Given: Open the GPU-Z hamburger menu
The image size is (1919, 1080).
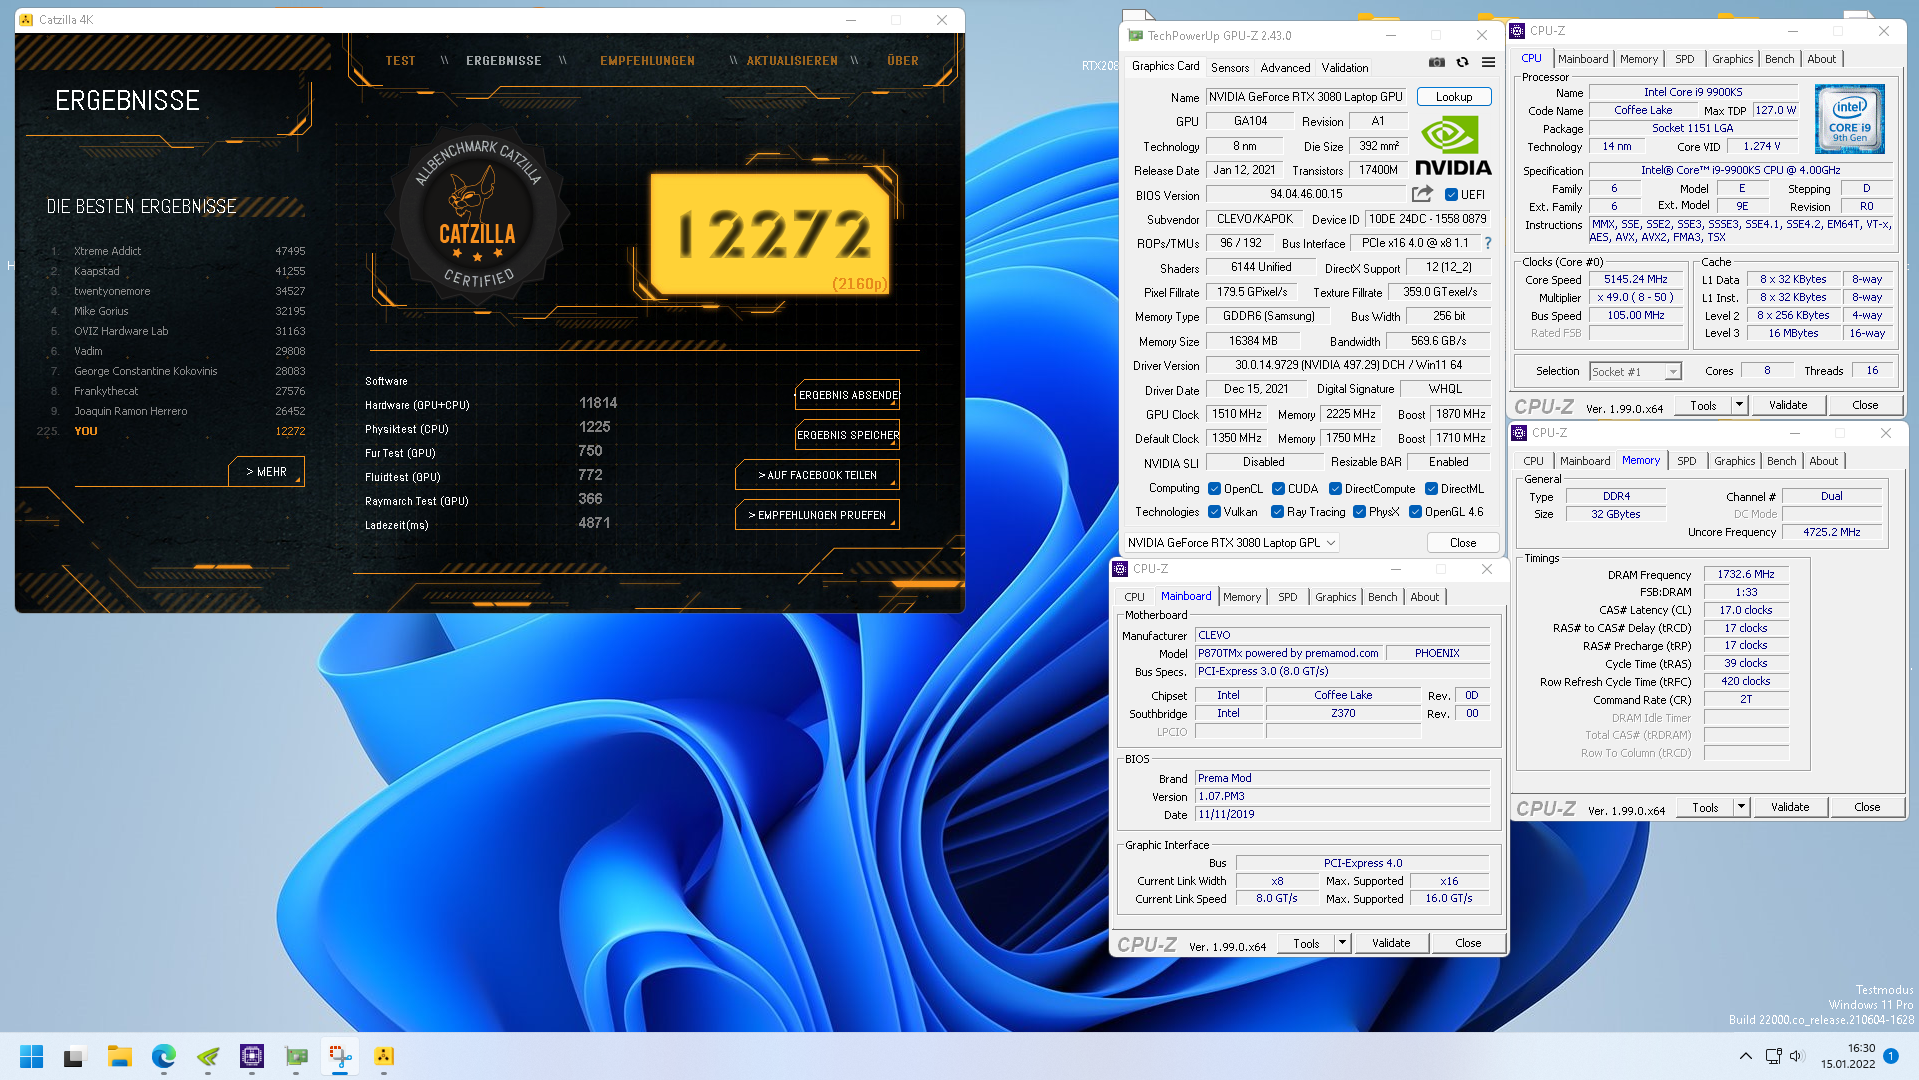Looking at the screenshot, I should (x=1488, y=62).
